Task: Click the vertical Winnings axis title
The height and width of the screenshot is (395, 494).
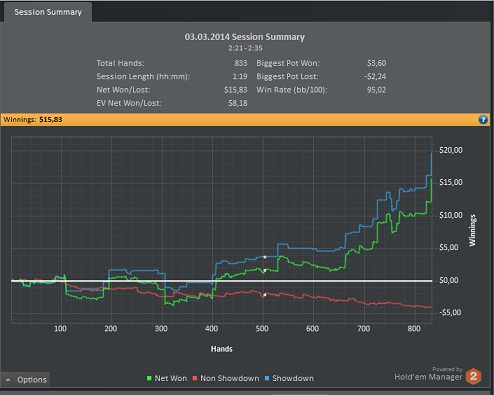Action: pyautogui.click(x=472, y=230)
